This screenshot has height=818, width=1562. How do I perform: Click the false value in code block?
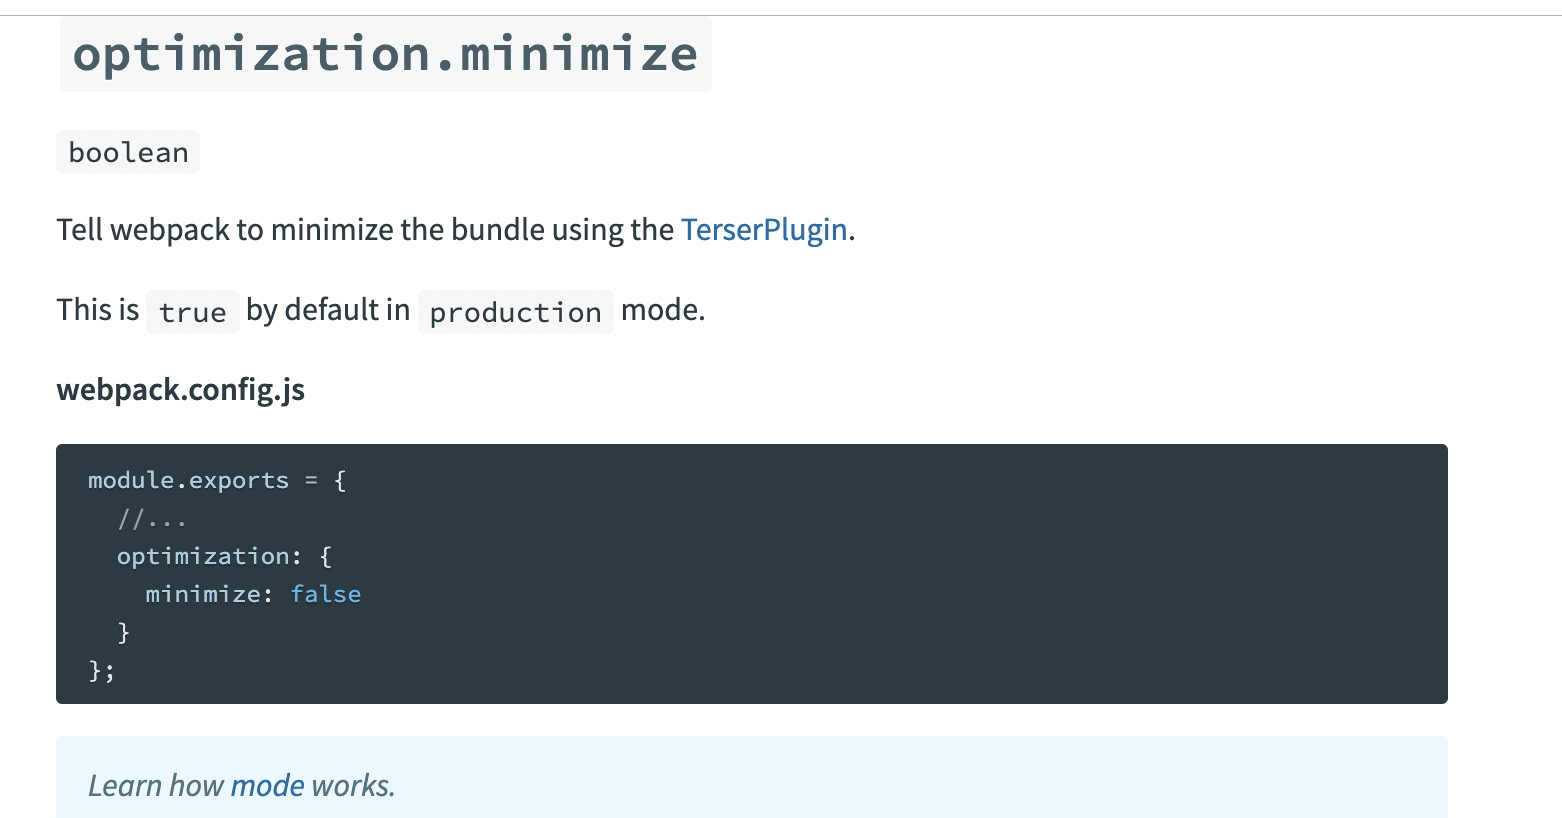(326, 594)
